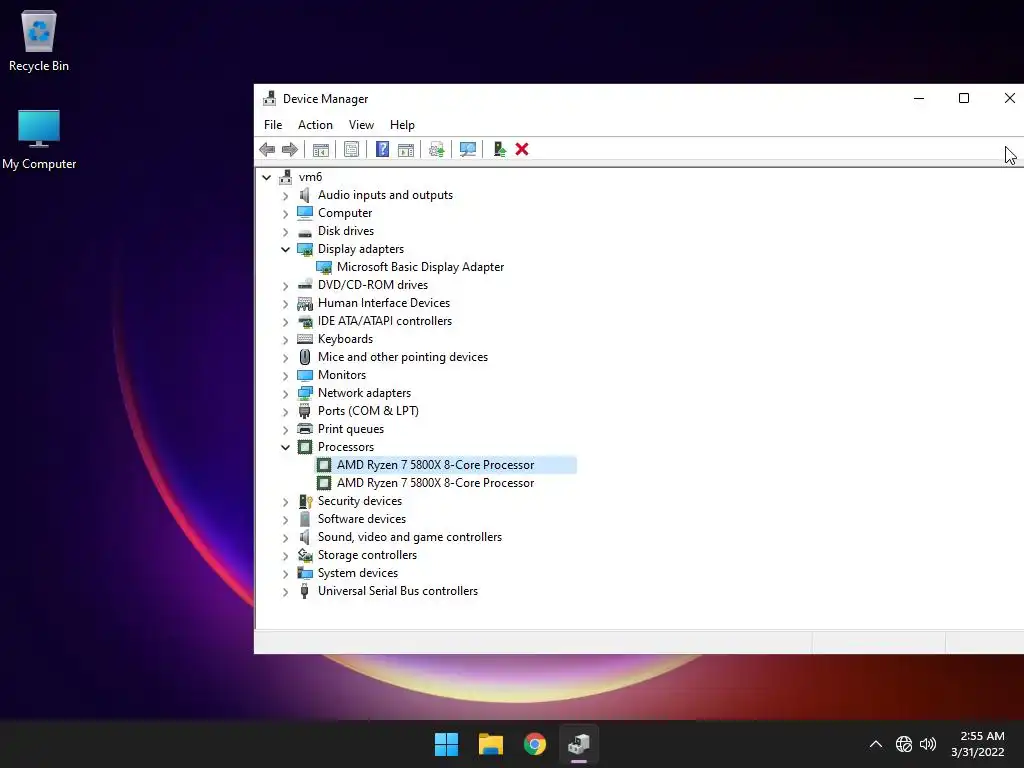Expand DVD/CD-ROM drives
1024x768 pixels.
[285, 285]
